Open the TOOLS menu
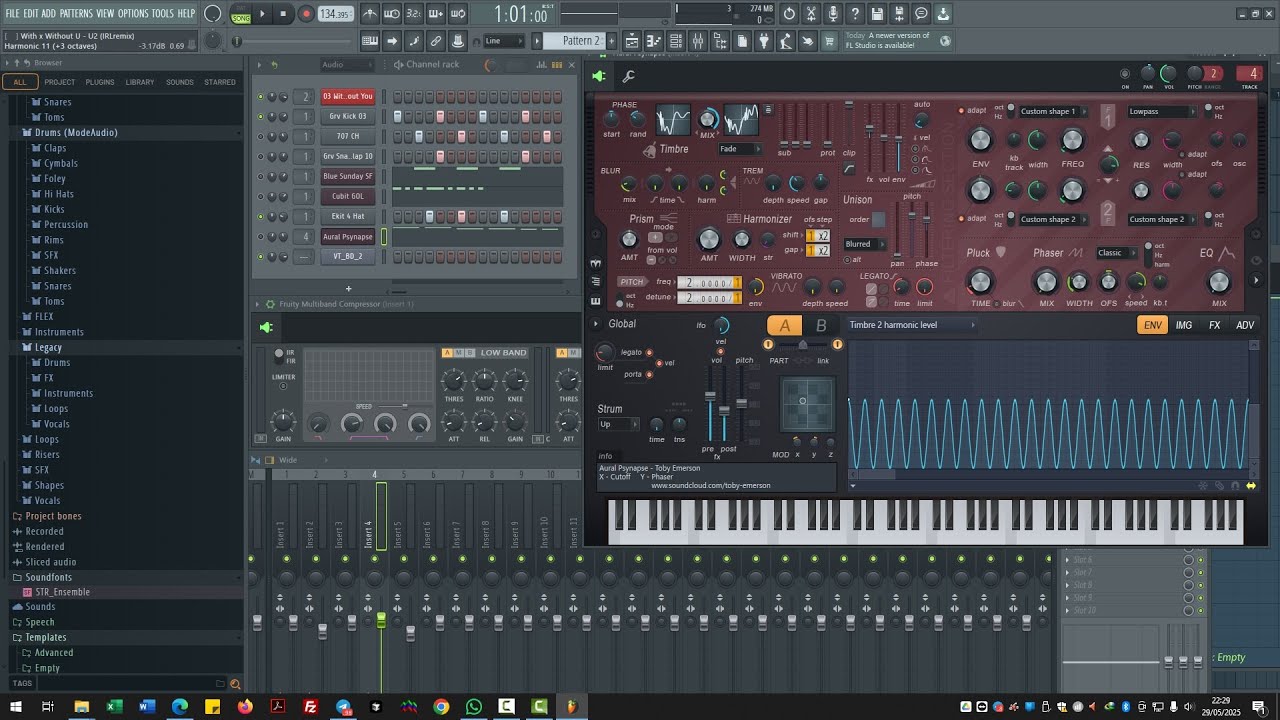1280x720 pixels. [163, 13]
